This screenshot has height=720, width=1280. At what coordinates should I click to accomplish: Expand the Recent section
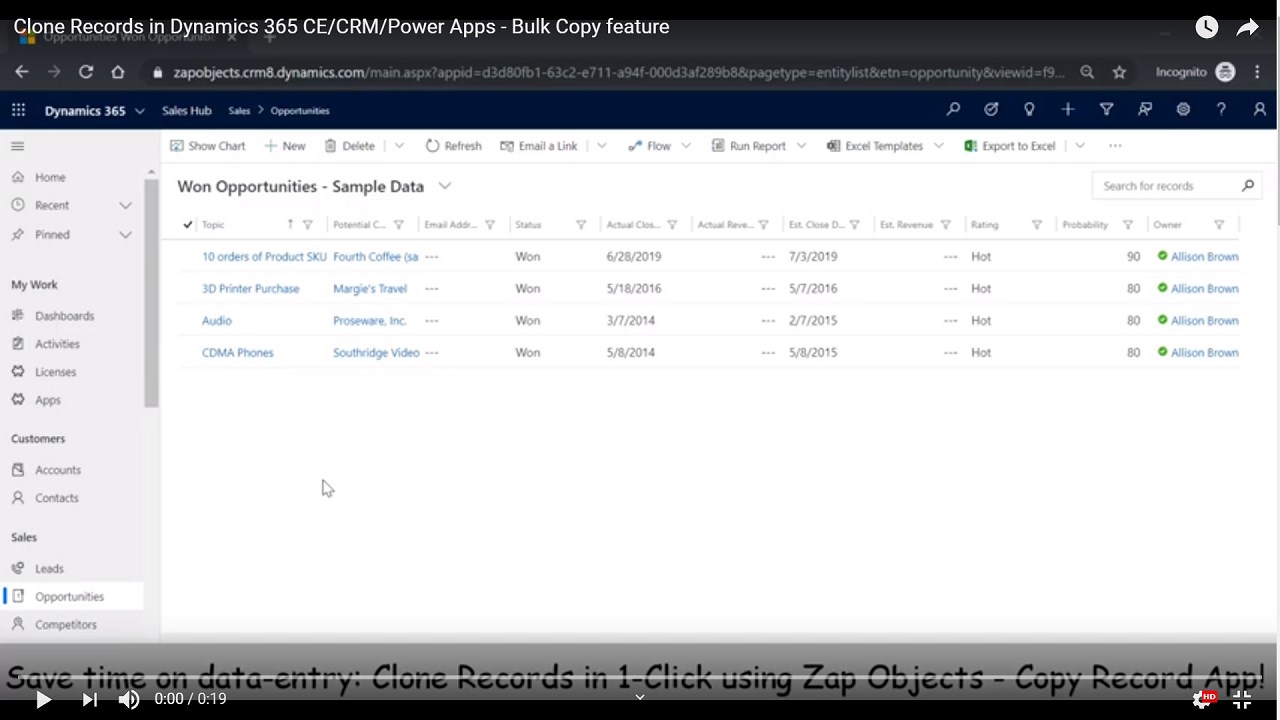[x=125, y=205]
